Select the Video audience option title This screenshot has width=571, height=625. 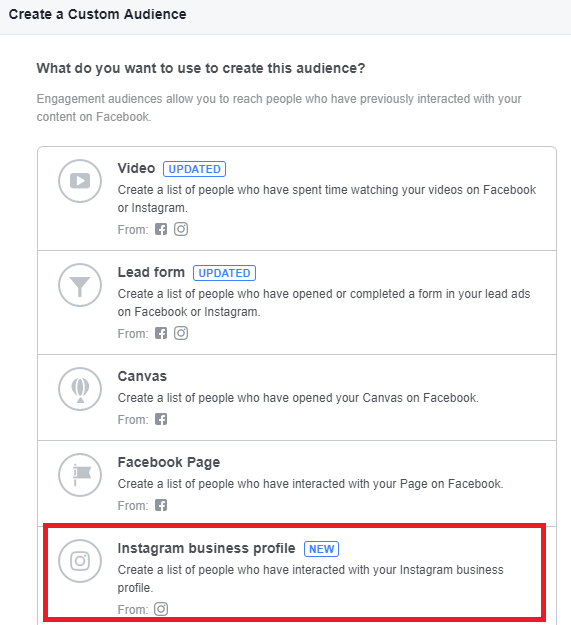tap(136, 168)
